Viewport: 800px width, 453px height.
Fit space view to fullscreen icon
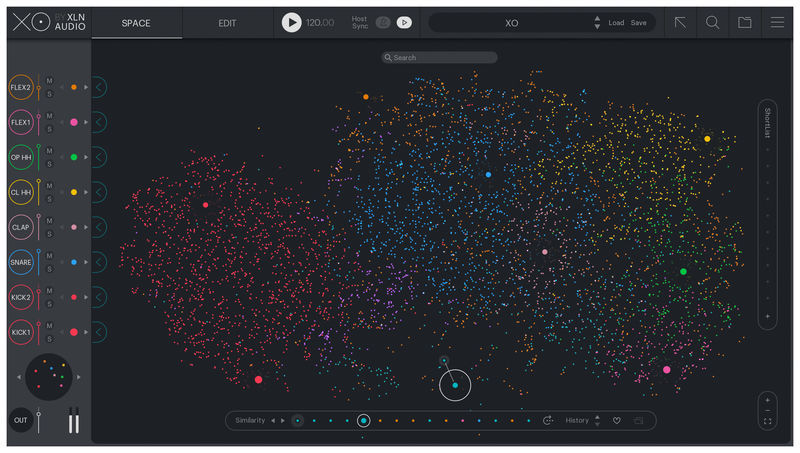(x=767, y=421)
